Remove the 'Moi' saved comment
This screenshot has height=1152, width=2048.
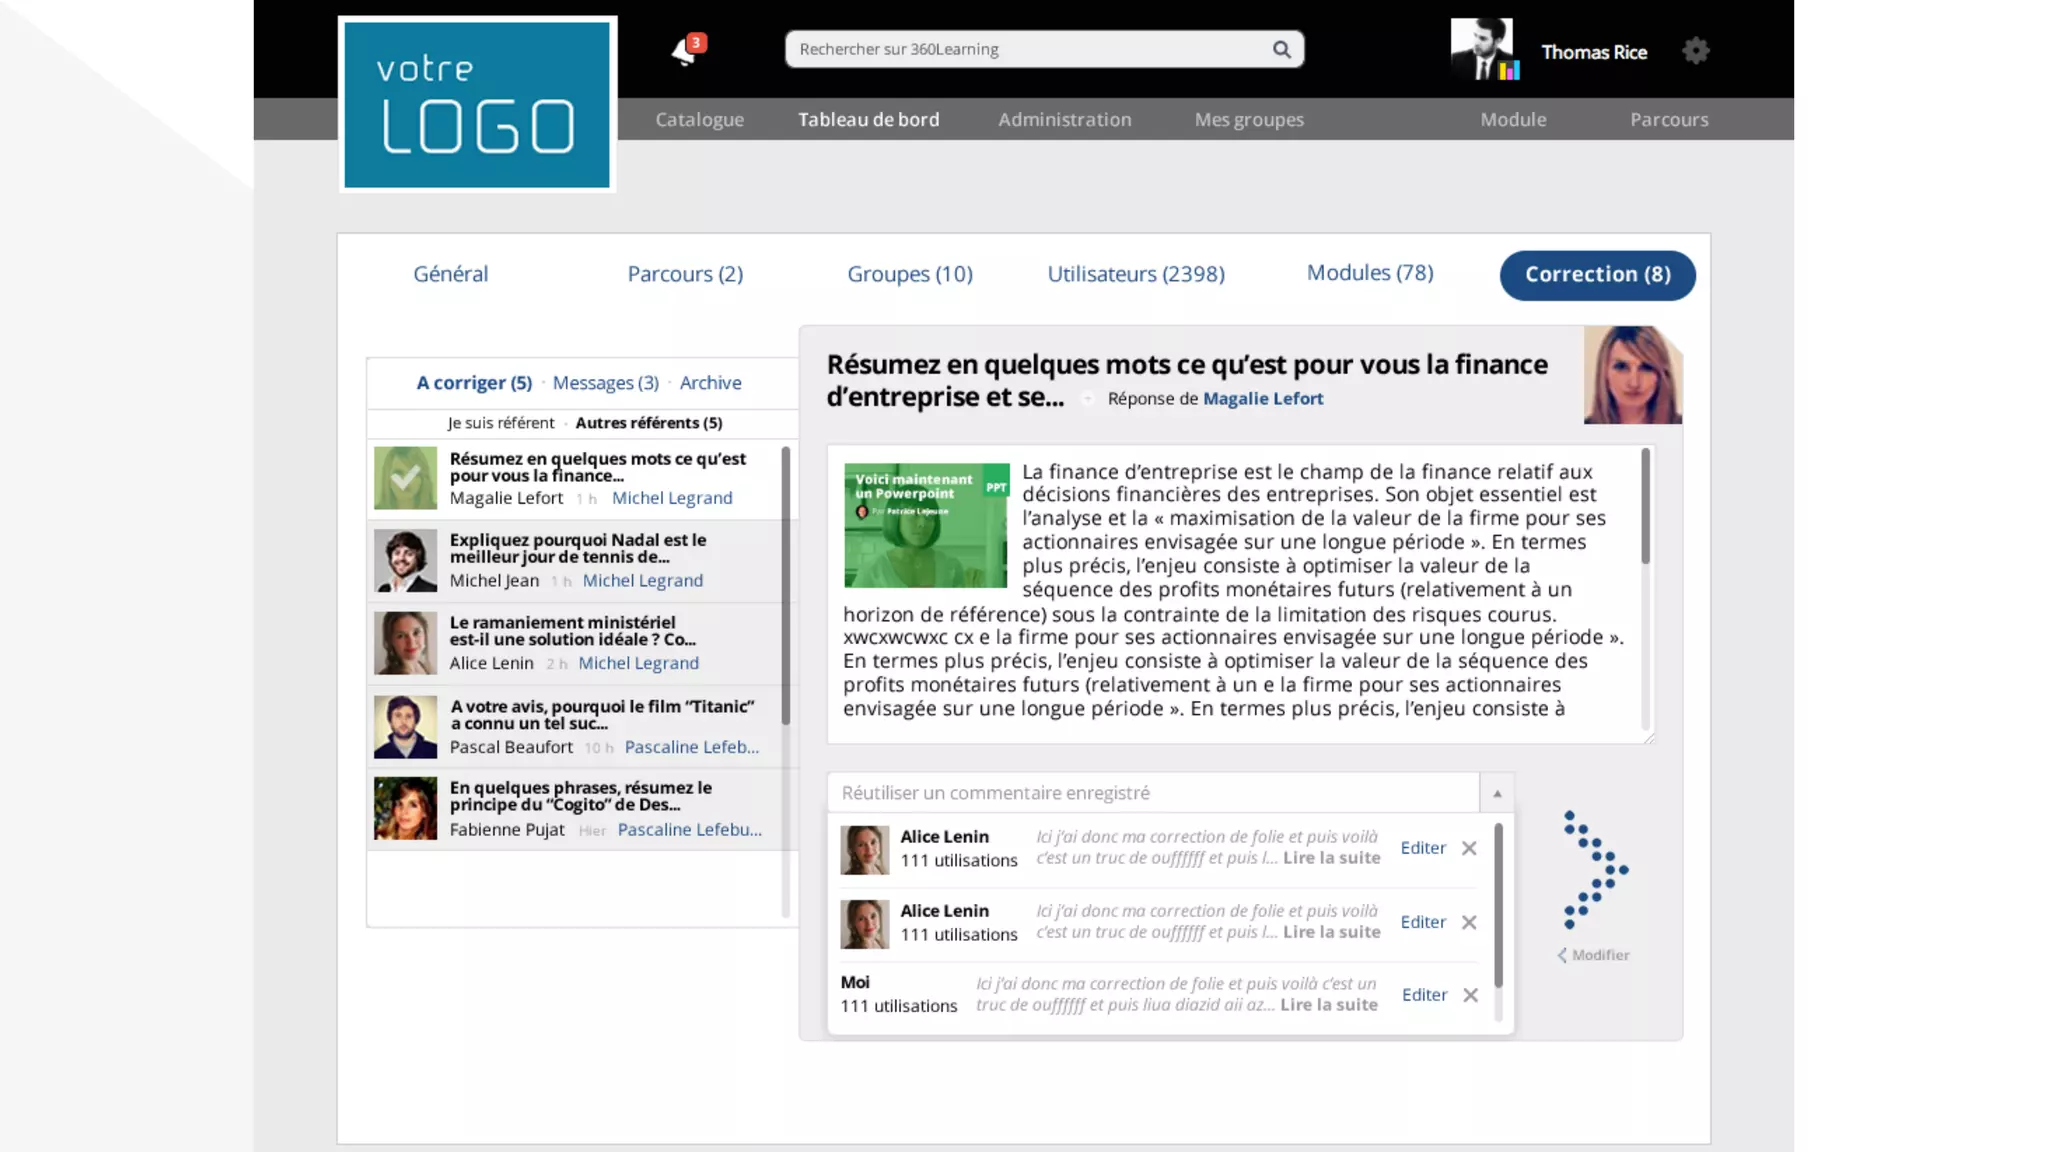pos(1470,995)
